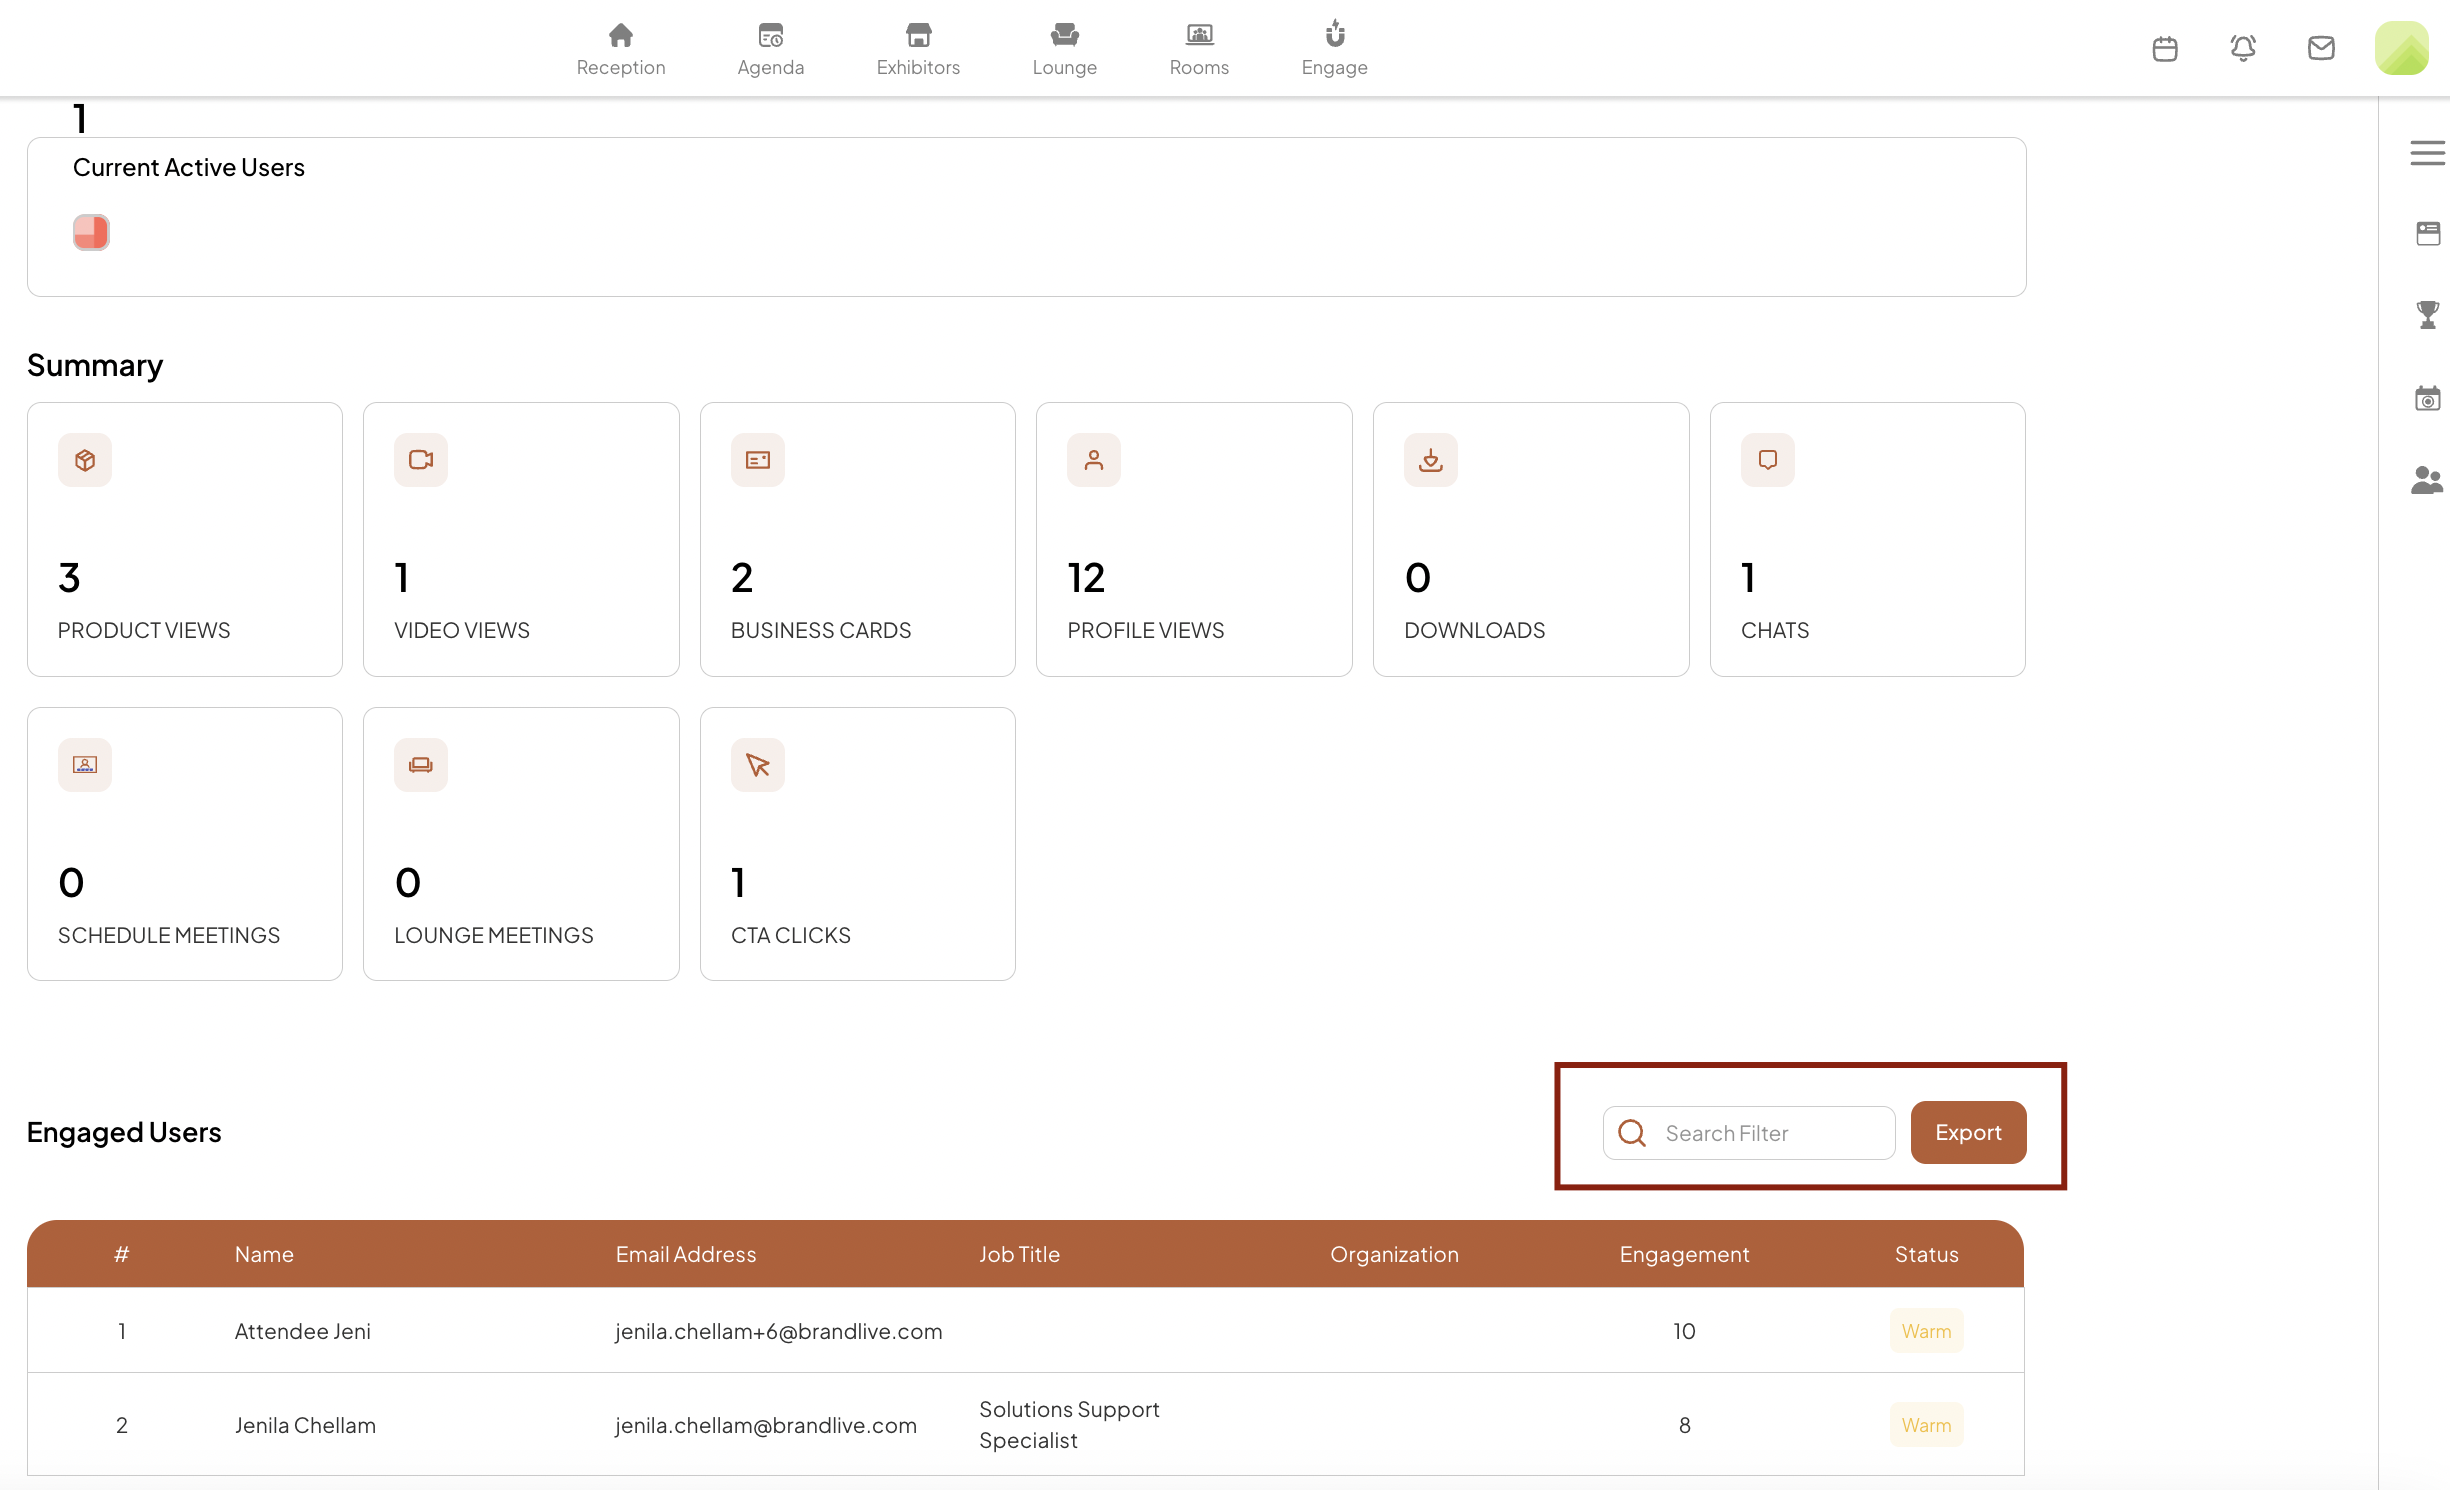Open the Lounge sofa icon
Image resolution: width=2450 pixels, height=1490 pixels.
click(x=1064, y=36)
